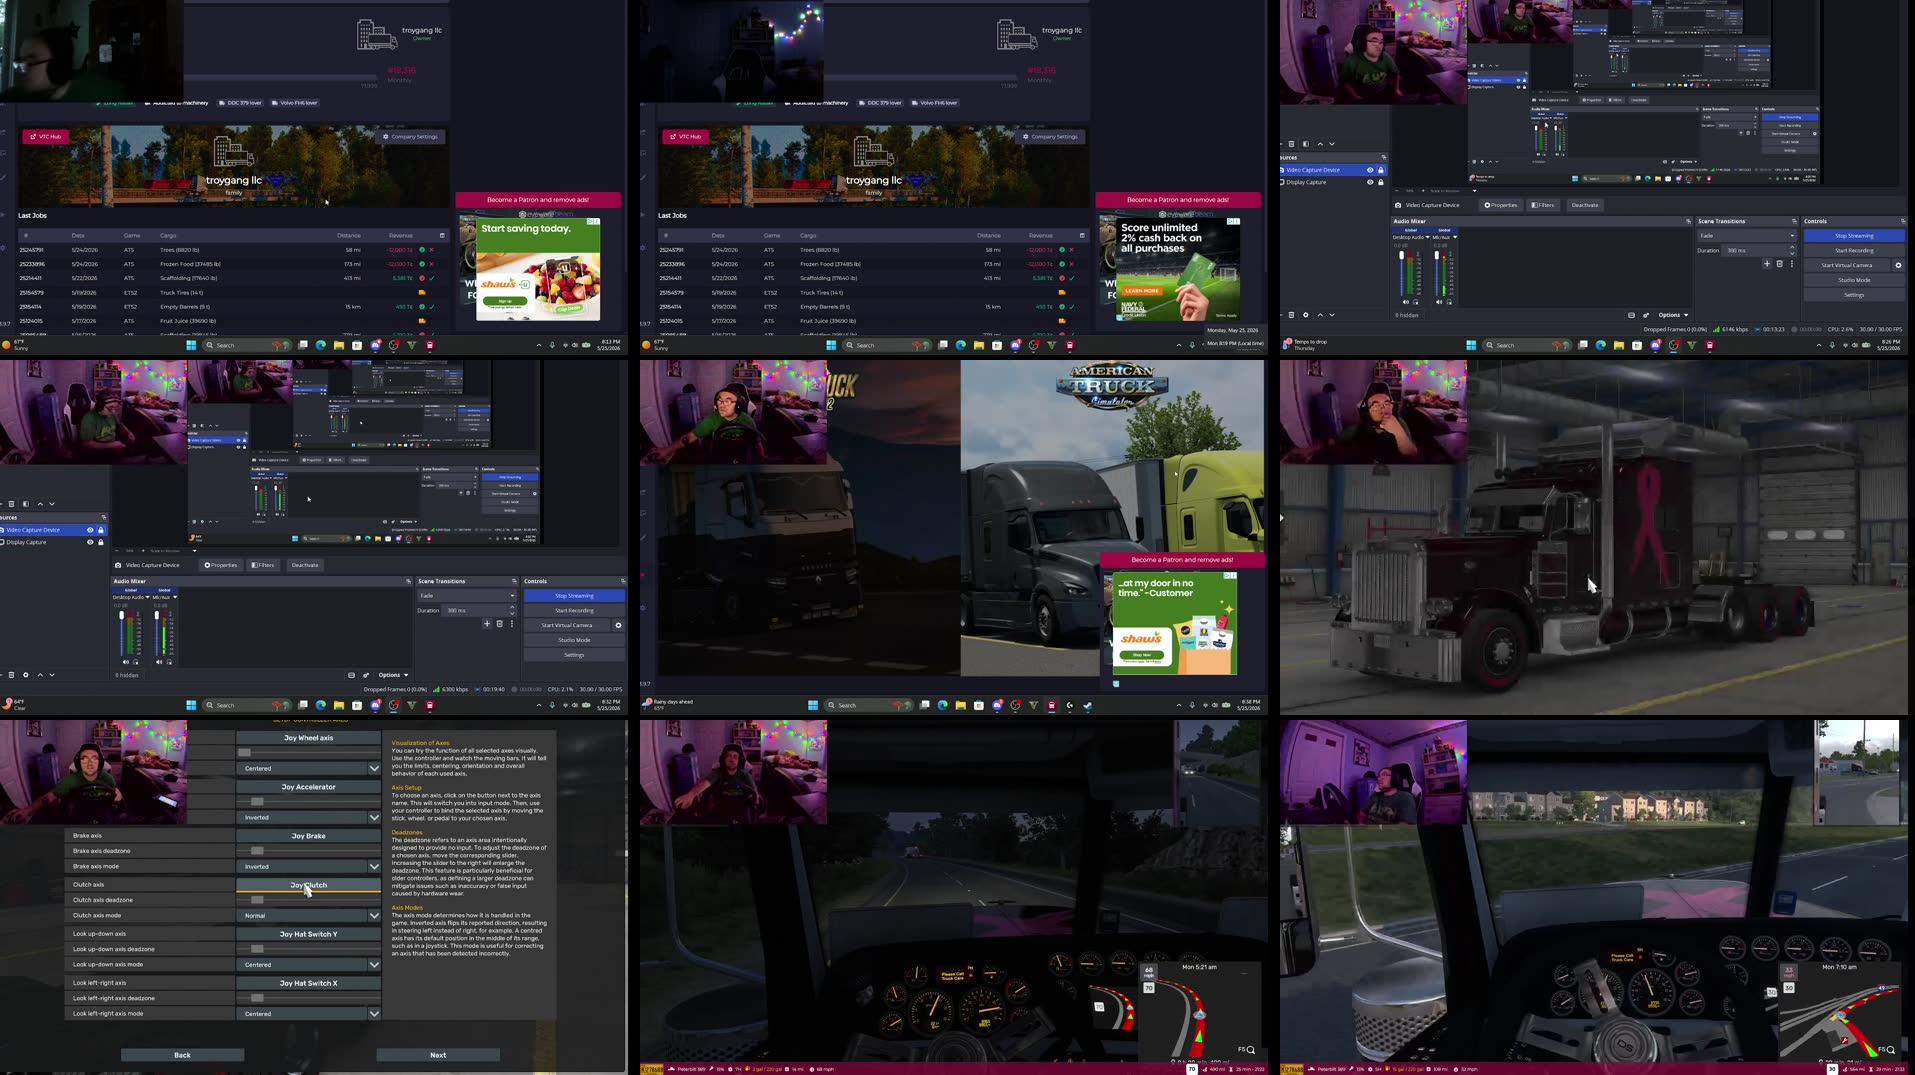
Task: Open File Explorer icon, 6300 kbps OBS frame taskbar
Action: [339, 705]
